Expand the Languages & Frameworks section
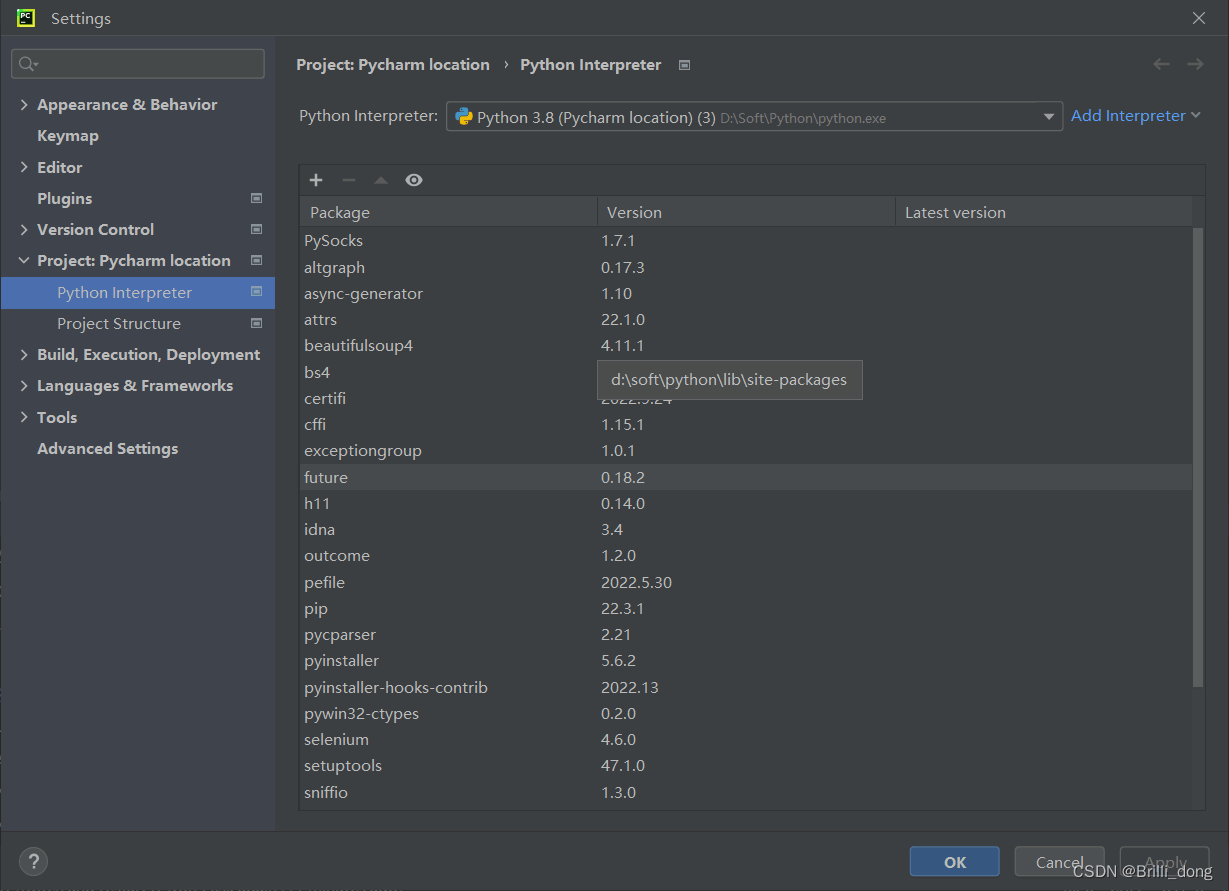 coord(24,385)
